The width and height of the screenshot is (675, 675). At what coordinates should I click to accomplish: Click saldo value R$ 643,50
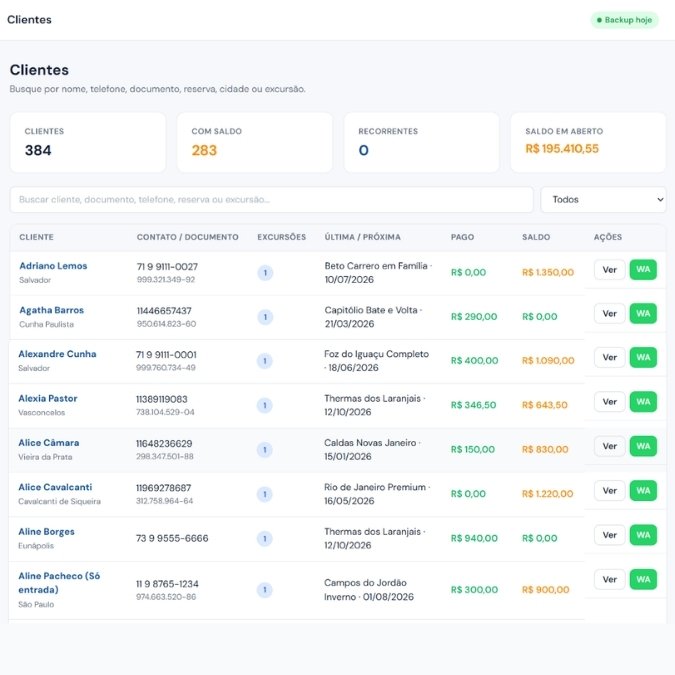point(545,405)
